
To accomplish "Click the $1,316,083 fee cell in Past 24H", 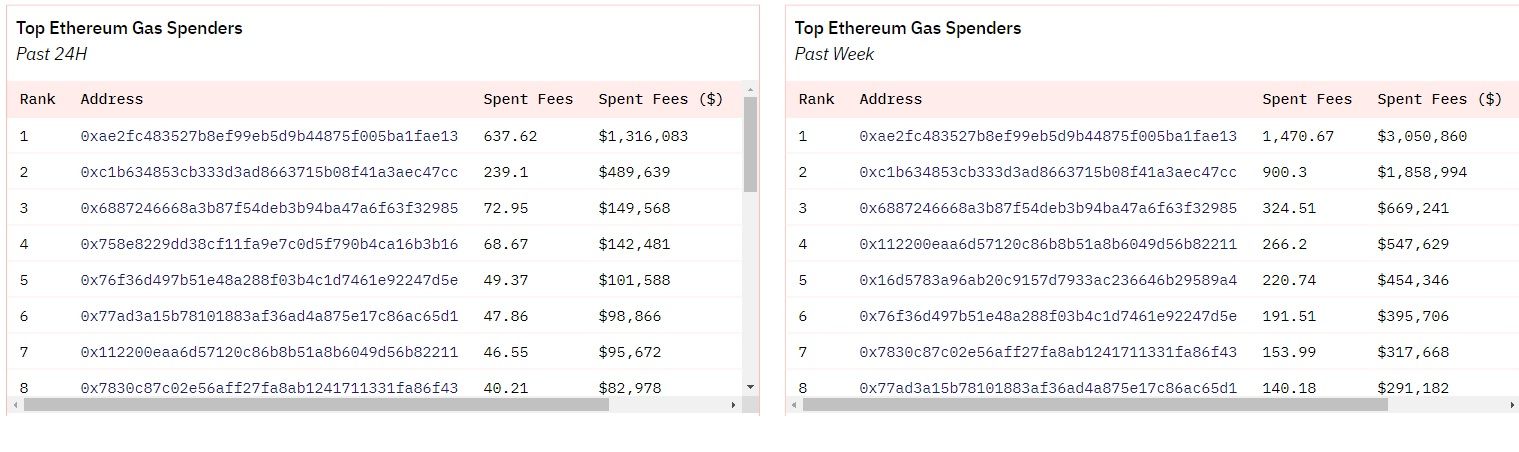I will point(643,136).
